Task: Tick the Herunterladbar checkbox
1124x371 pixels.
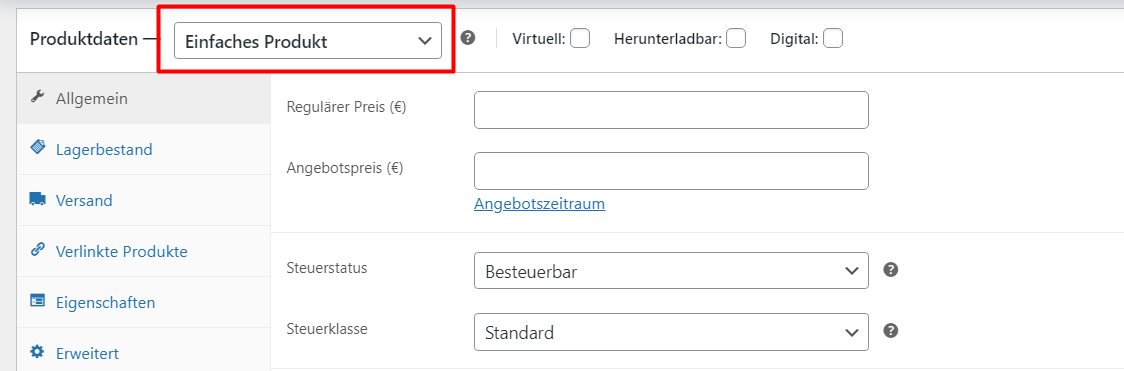Action: click(x=735, y=38)
